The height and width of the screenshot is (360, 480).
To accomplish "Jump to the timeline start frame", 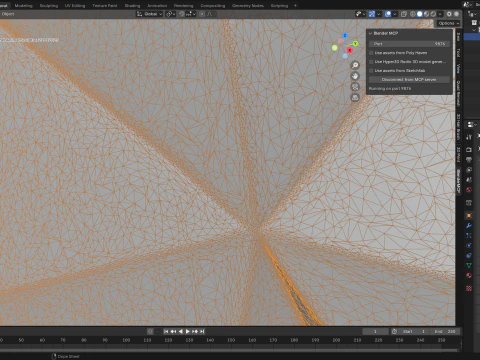I will click(x=166, y=331).
